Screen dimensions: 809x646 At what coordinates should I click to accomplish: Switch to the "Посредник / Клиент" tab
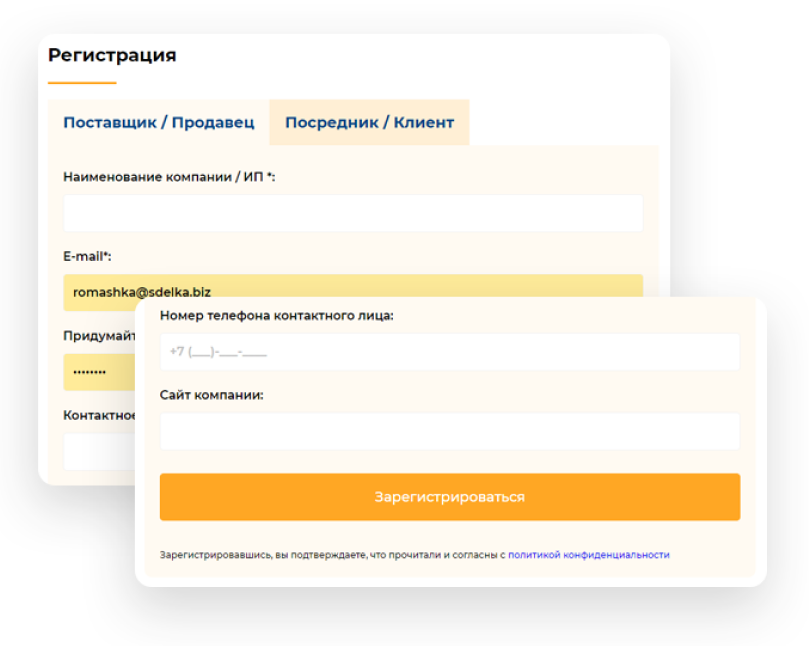click(368, 122)
